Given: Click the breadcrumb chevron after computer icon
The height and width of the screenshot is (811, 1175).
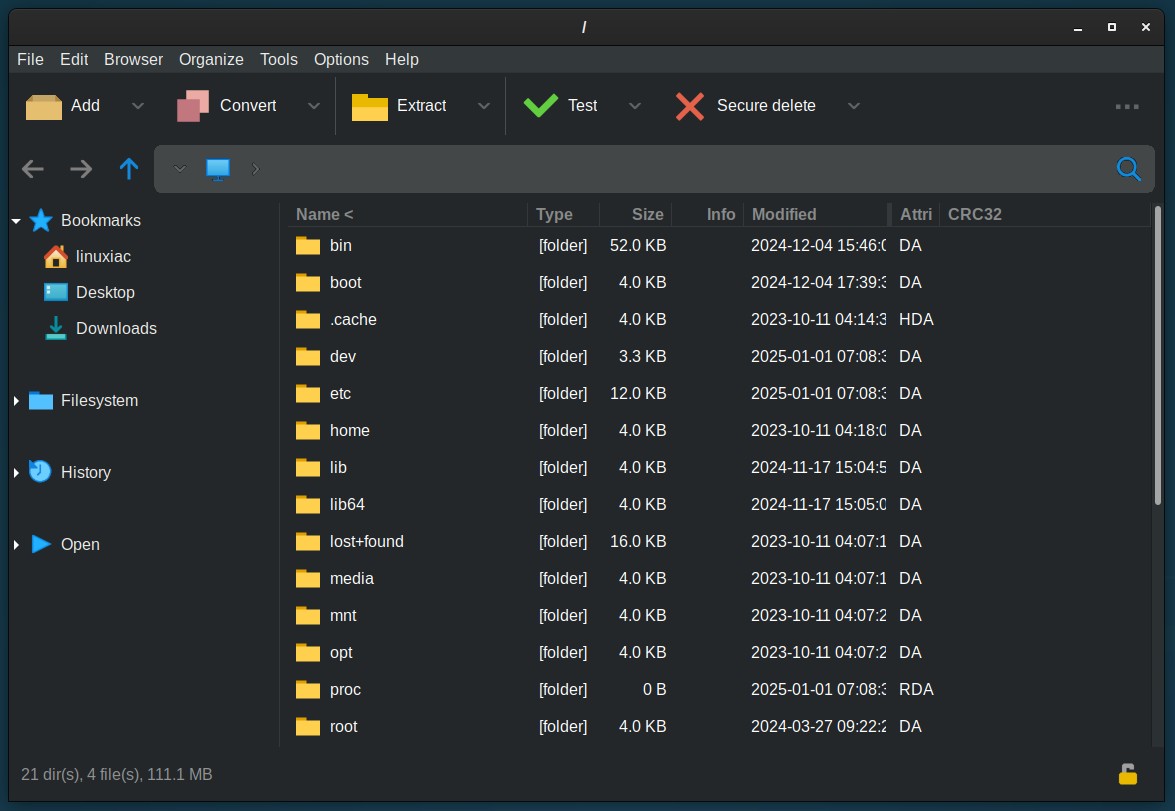Looking at the screenshot, I should [x=256, y=169].
